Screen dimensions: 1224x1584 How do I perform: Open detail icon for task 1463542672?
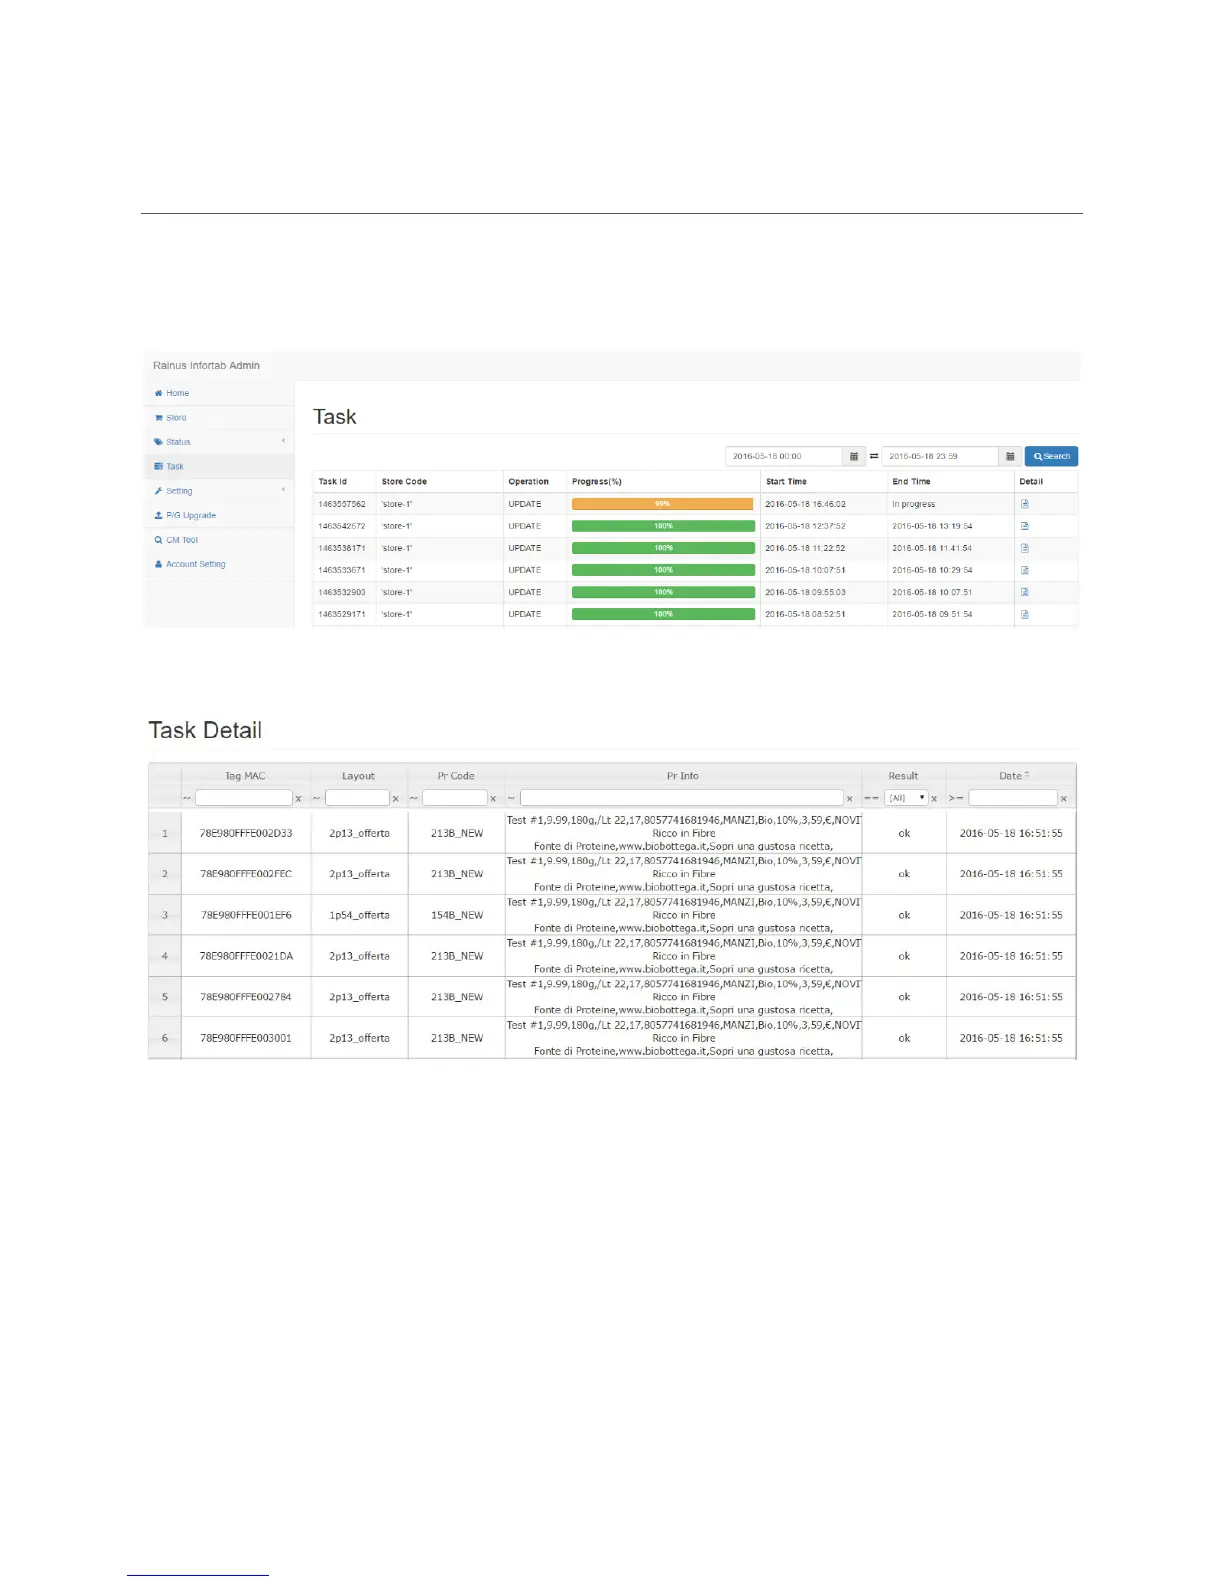pyautogui.click(x=1024, y=526)
